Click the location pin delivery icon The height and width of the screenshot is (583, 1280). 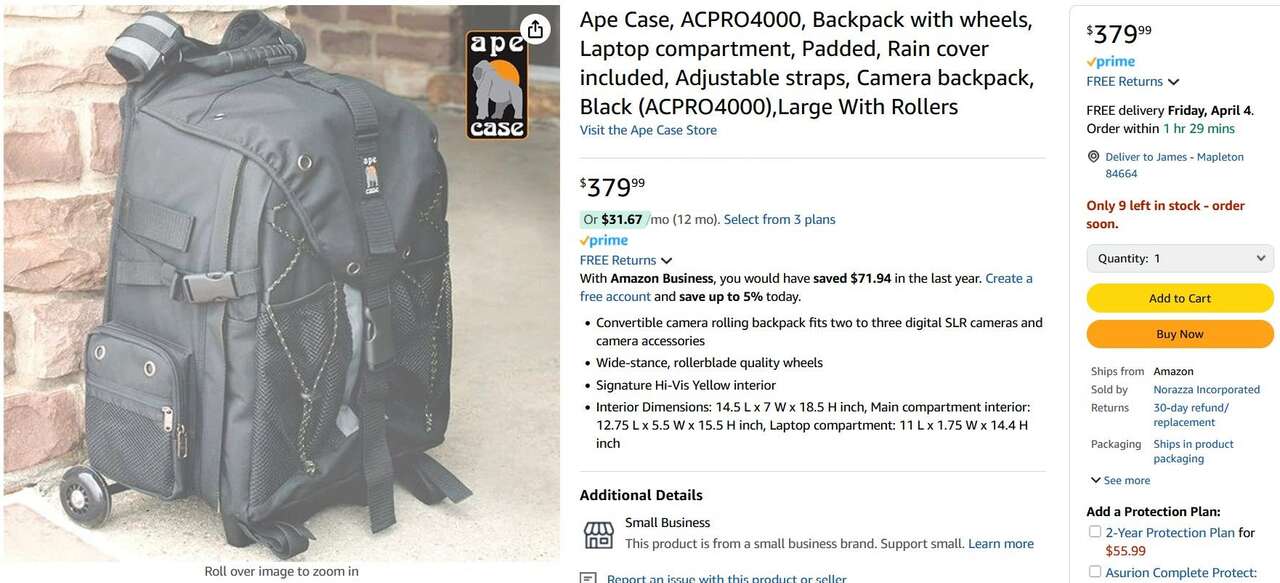tap(1094, 157)
